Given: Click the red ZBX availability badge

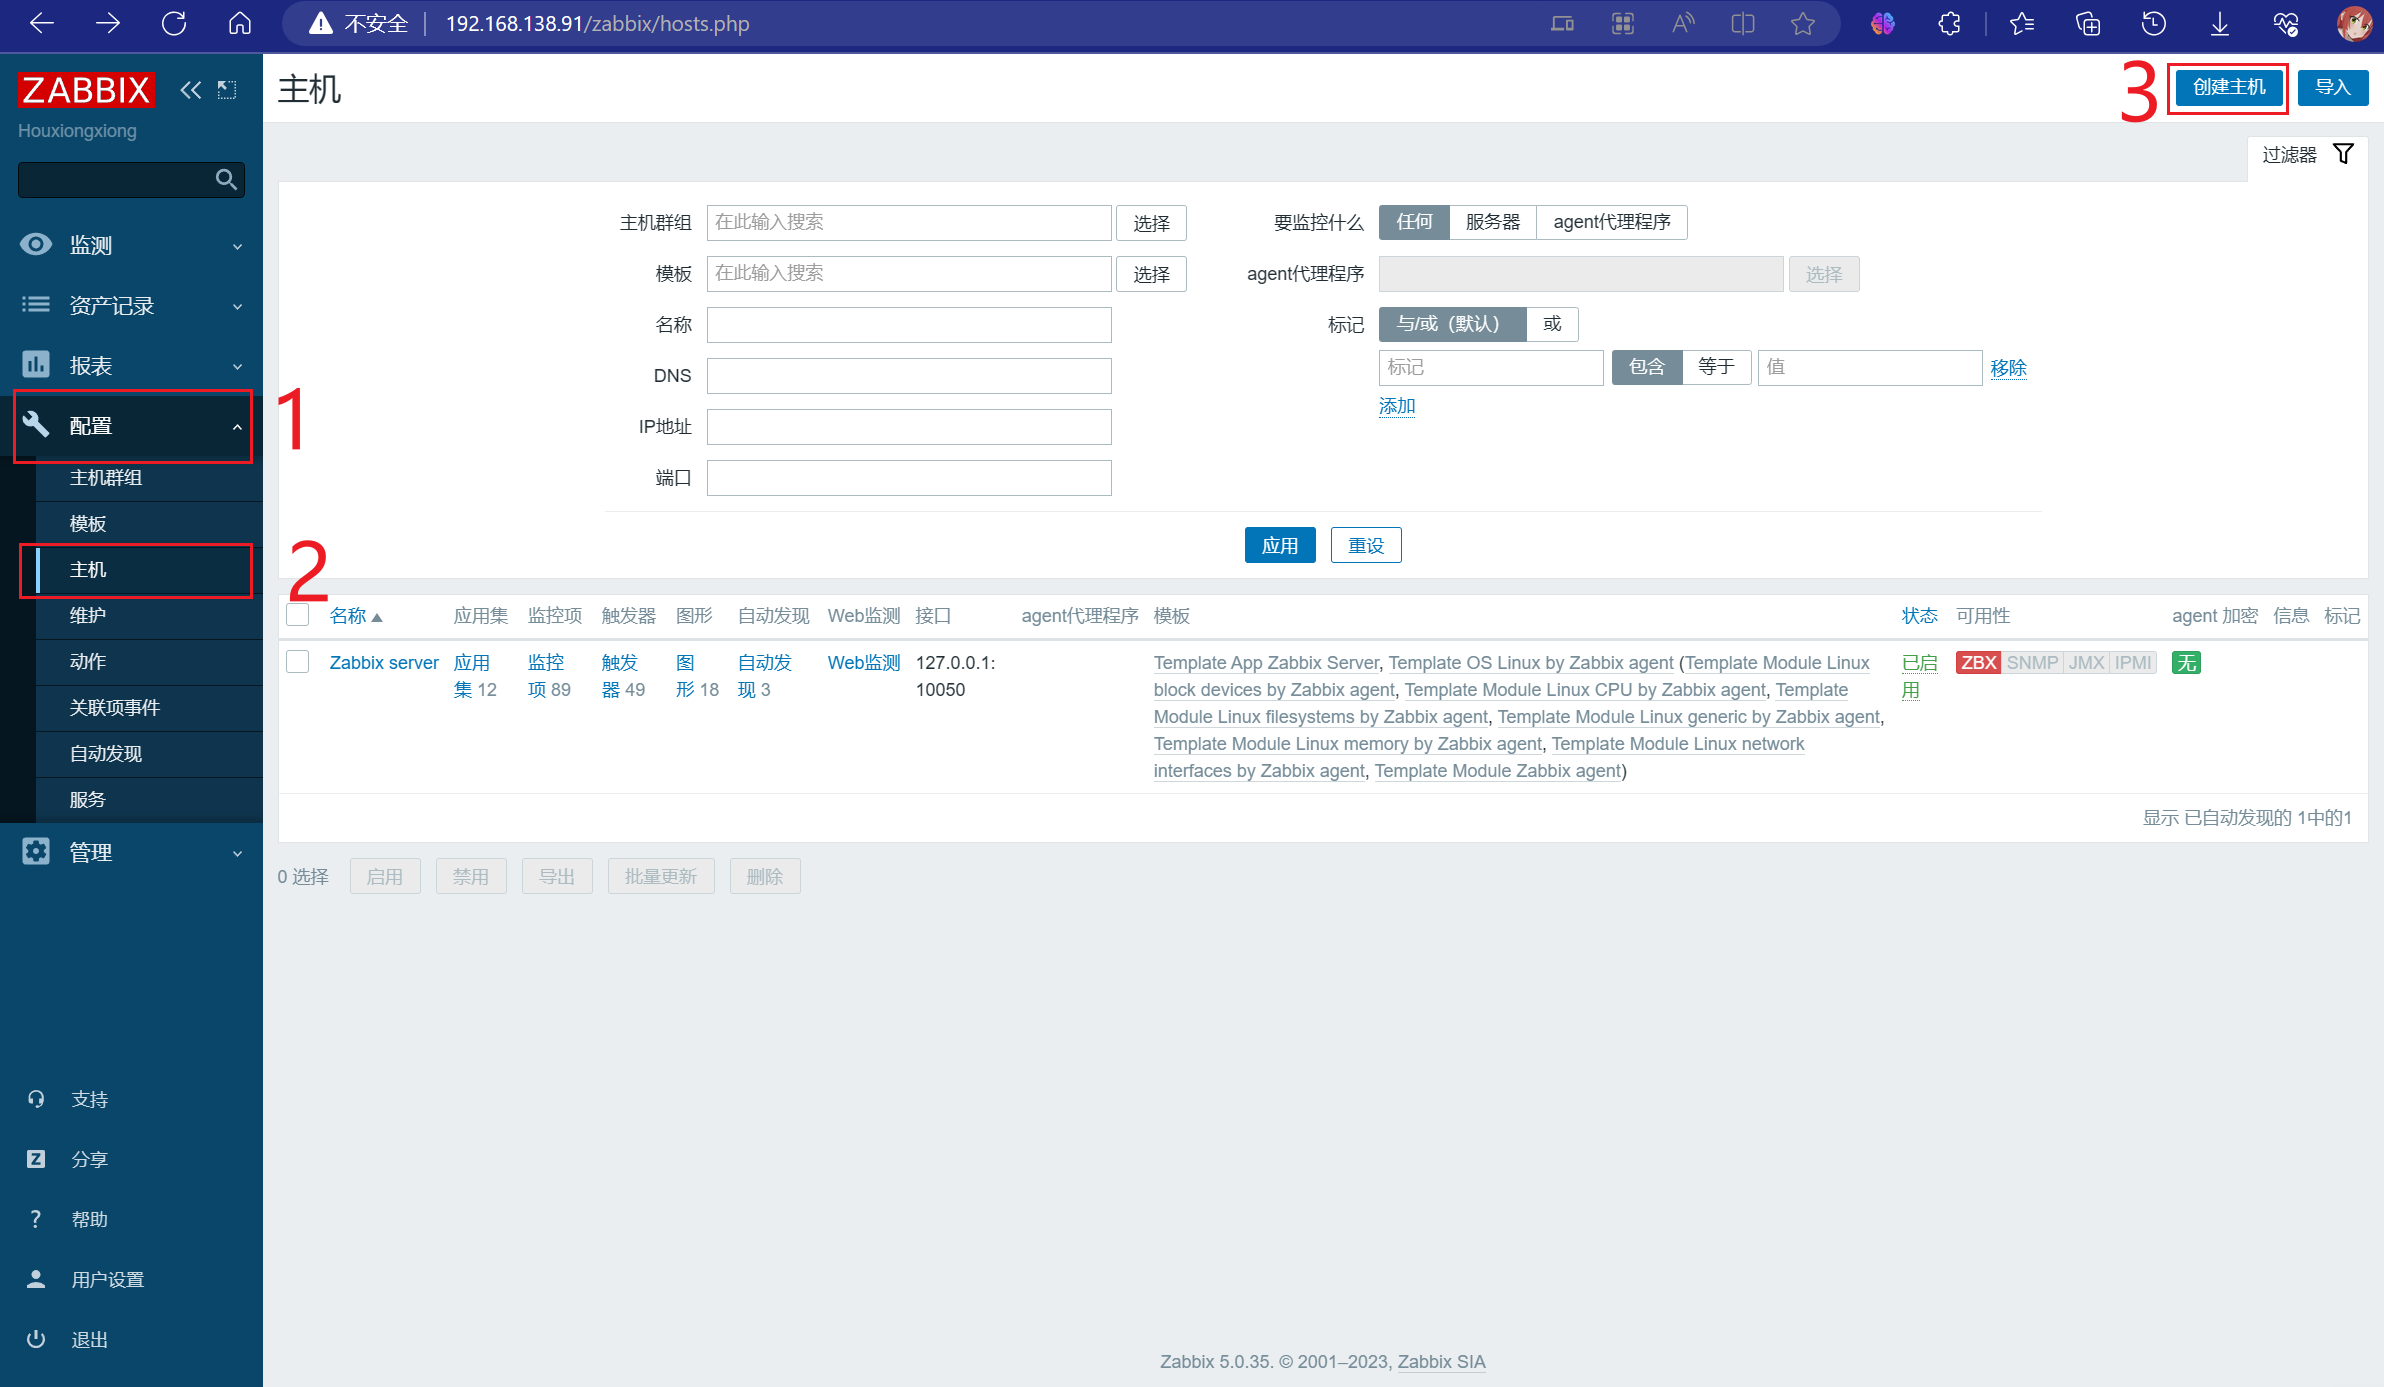Looking at the screenshot, I should point(1978,662).
